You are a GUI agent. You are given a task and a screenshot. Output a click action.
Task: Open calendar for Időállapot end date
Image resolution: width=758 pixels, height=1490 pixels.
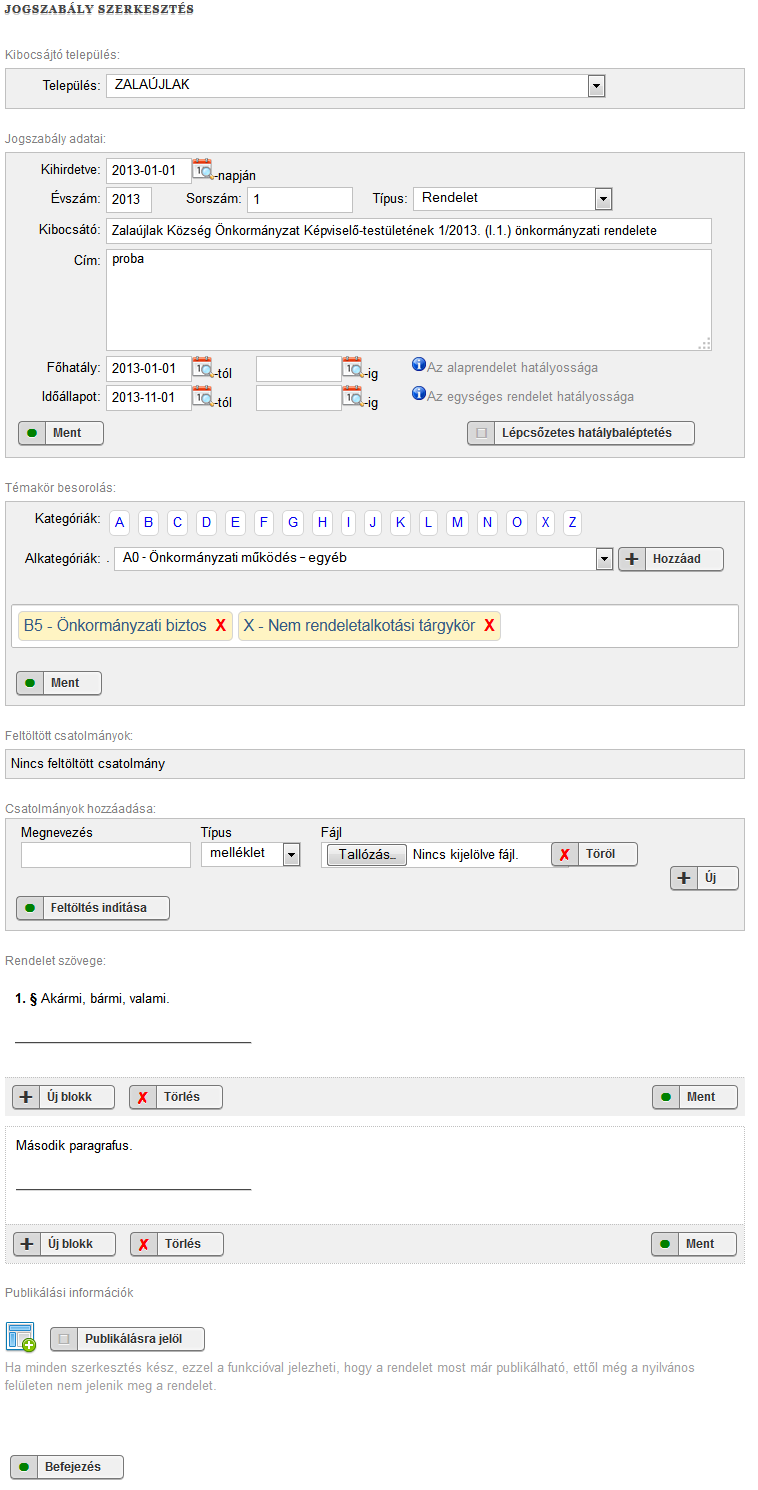352,396
